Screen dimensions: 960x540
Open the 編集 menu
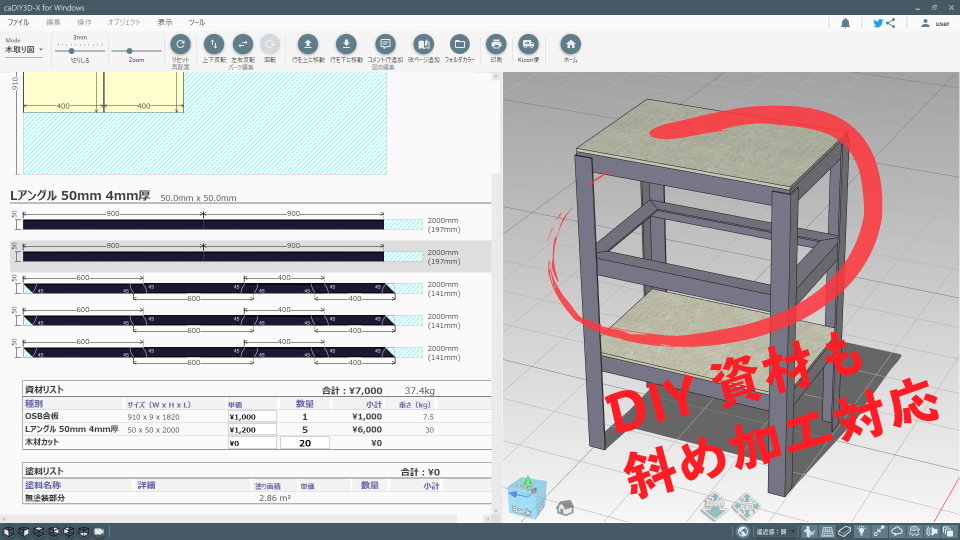point(53,22)
